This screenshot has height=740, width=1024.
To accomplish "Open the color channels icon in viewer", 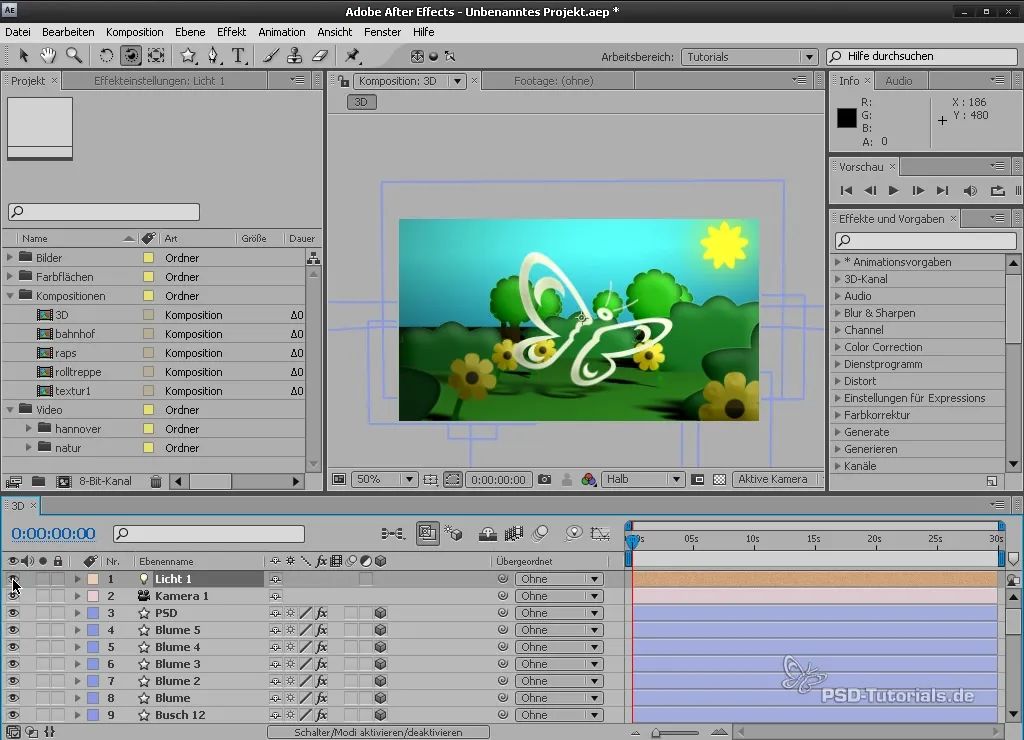I will point(588,479).
